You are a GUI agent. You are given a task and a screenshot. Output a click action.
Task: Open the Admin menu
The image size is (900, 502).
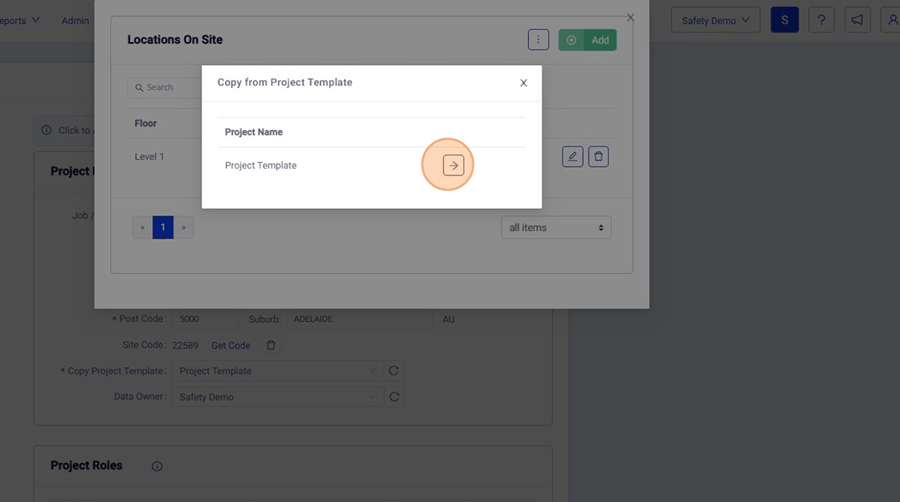coord(75,20)
